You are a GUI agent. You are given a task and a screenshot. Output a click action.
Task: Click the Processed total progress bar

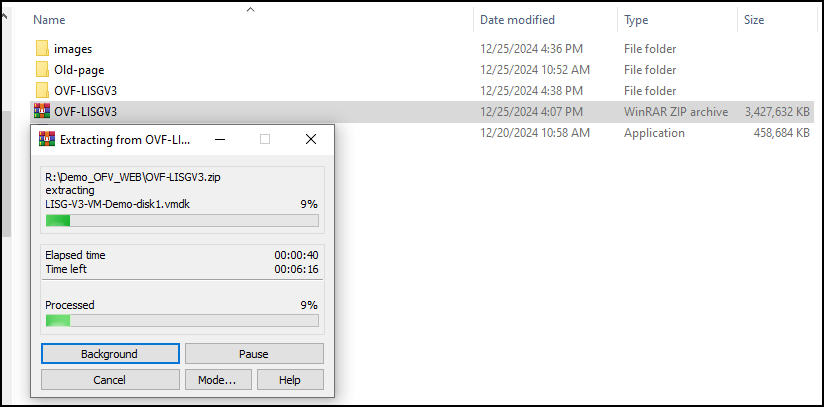[182, 321]
